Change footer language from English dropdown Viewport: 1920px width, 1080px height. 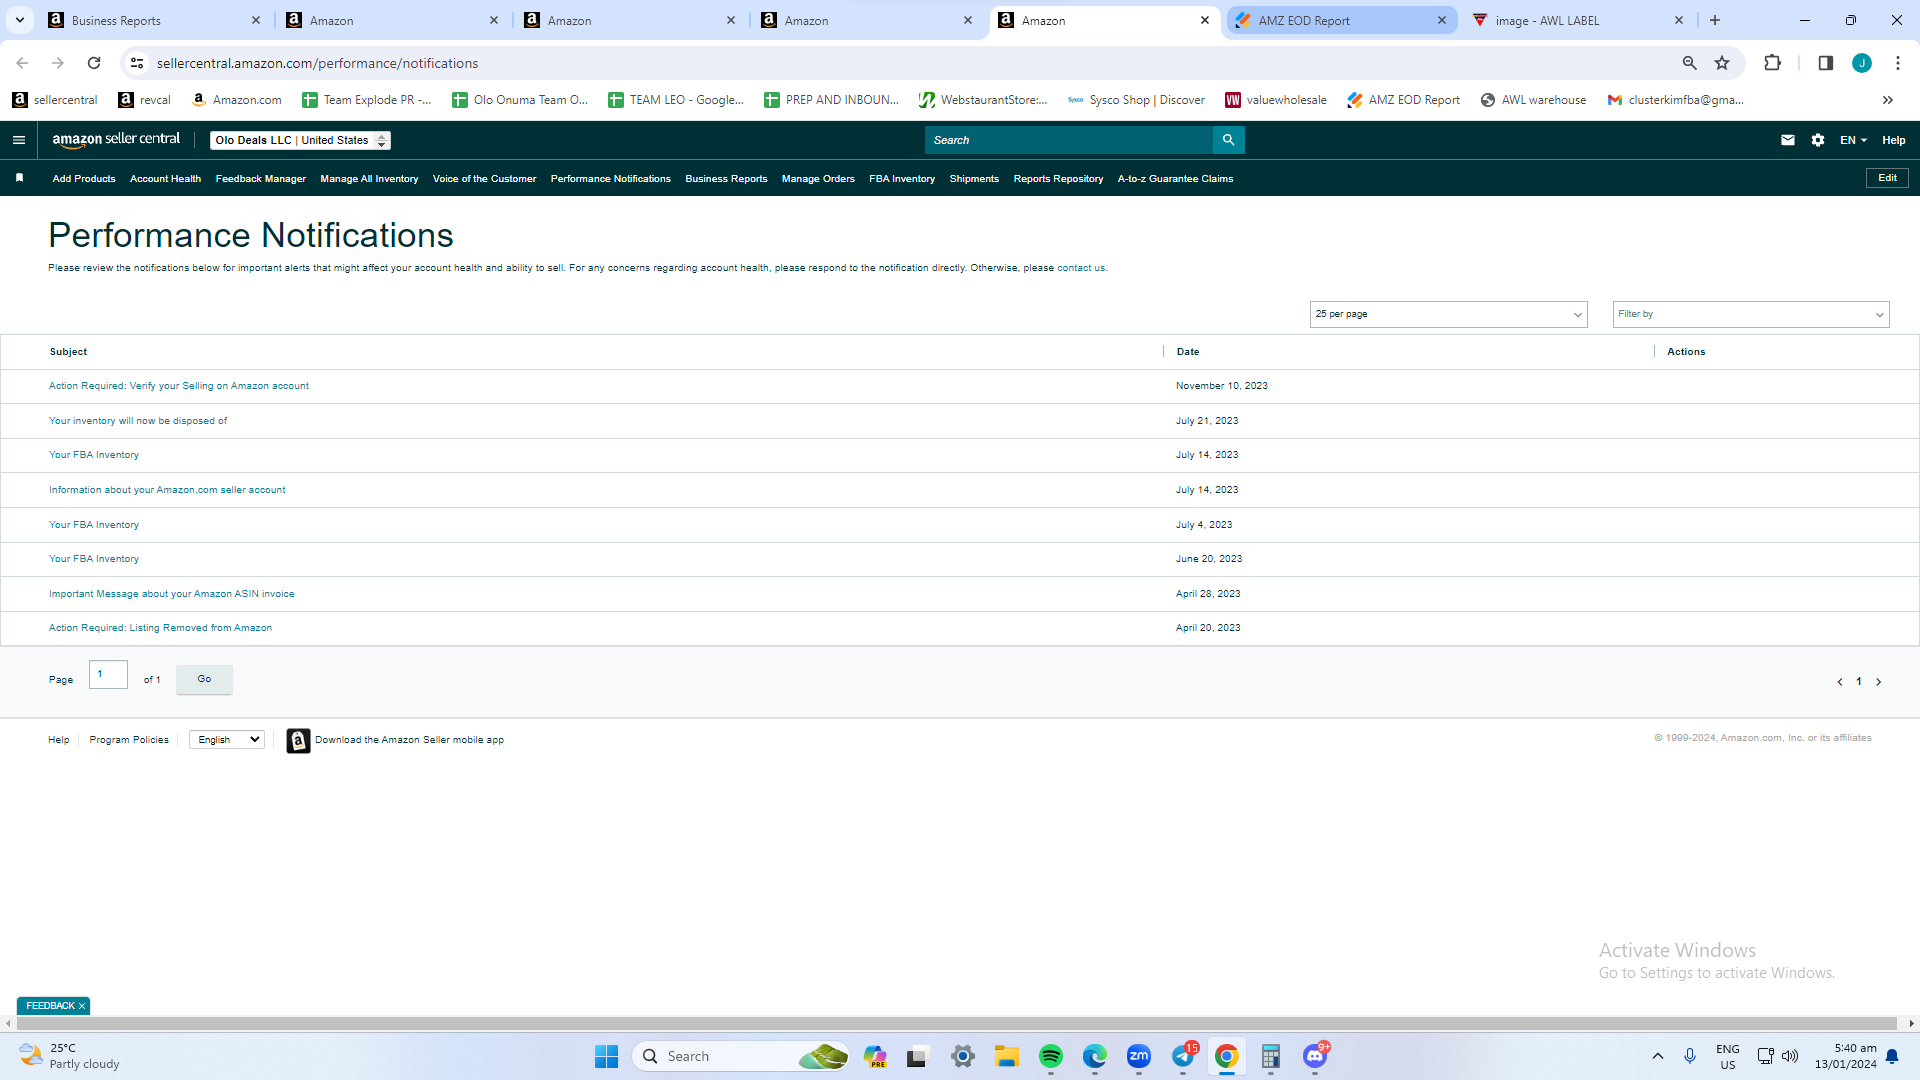(x=227, y=740)
